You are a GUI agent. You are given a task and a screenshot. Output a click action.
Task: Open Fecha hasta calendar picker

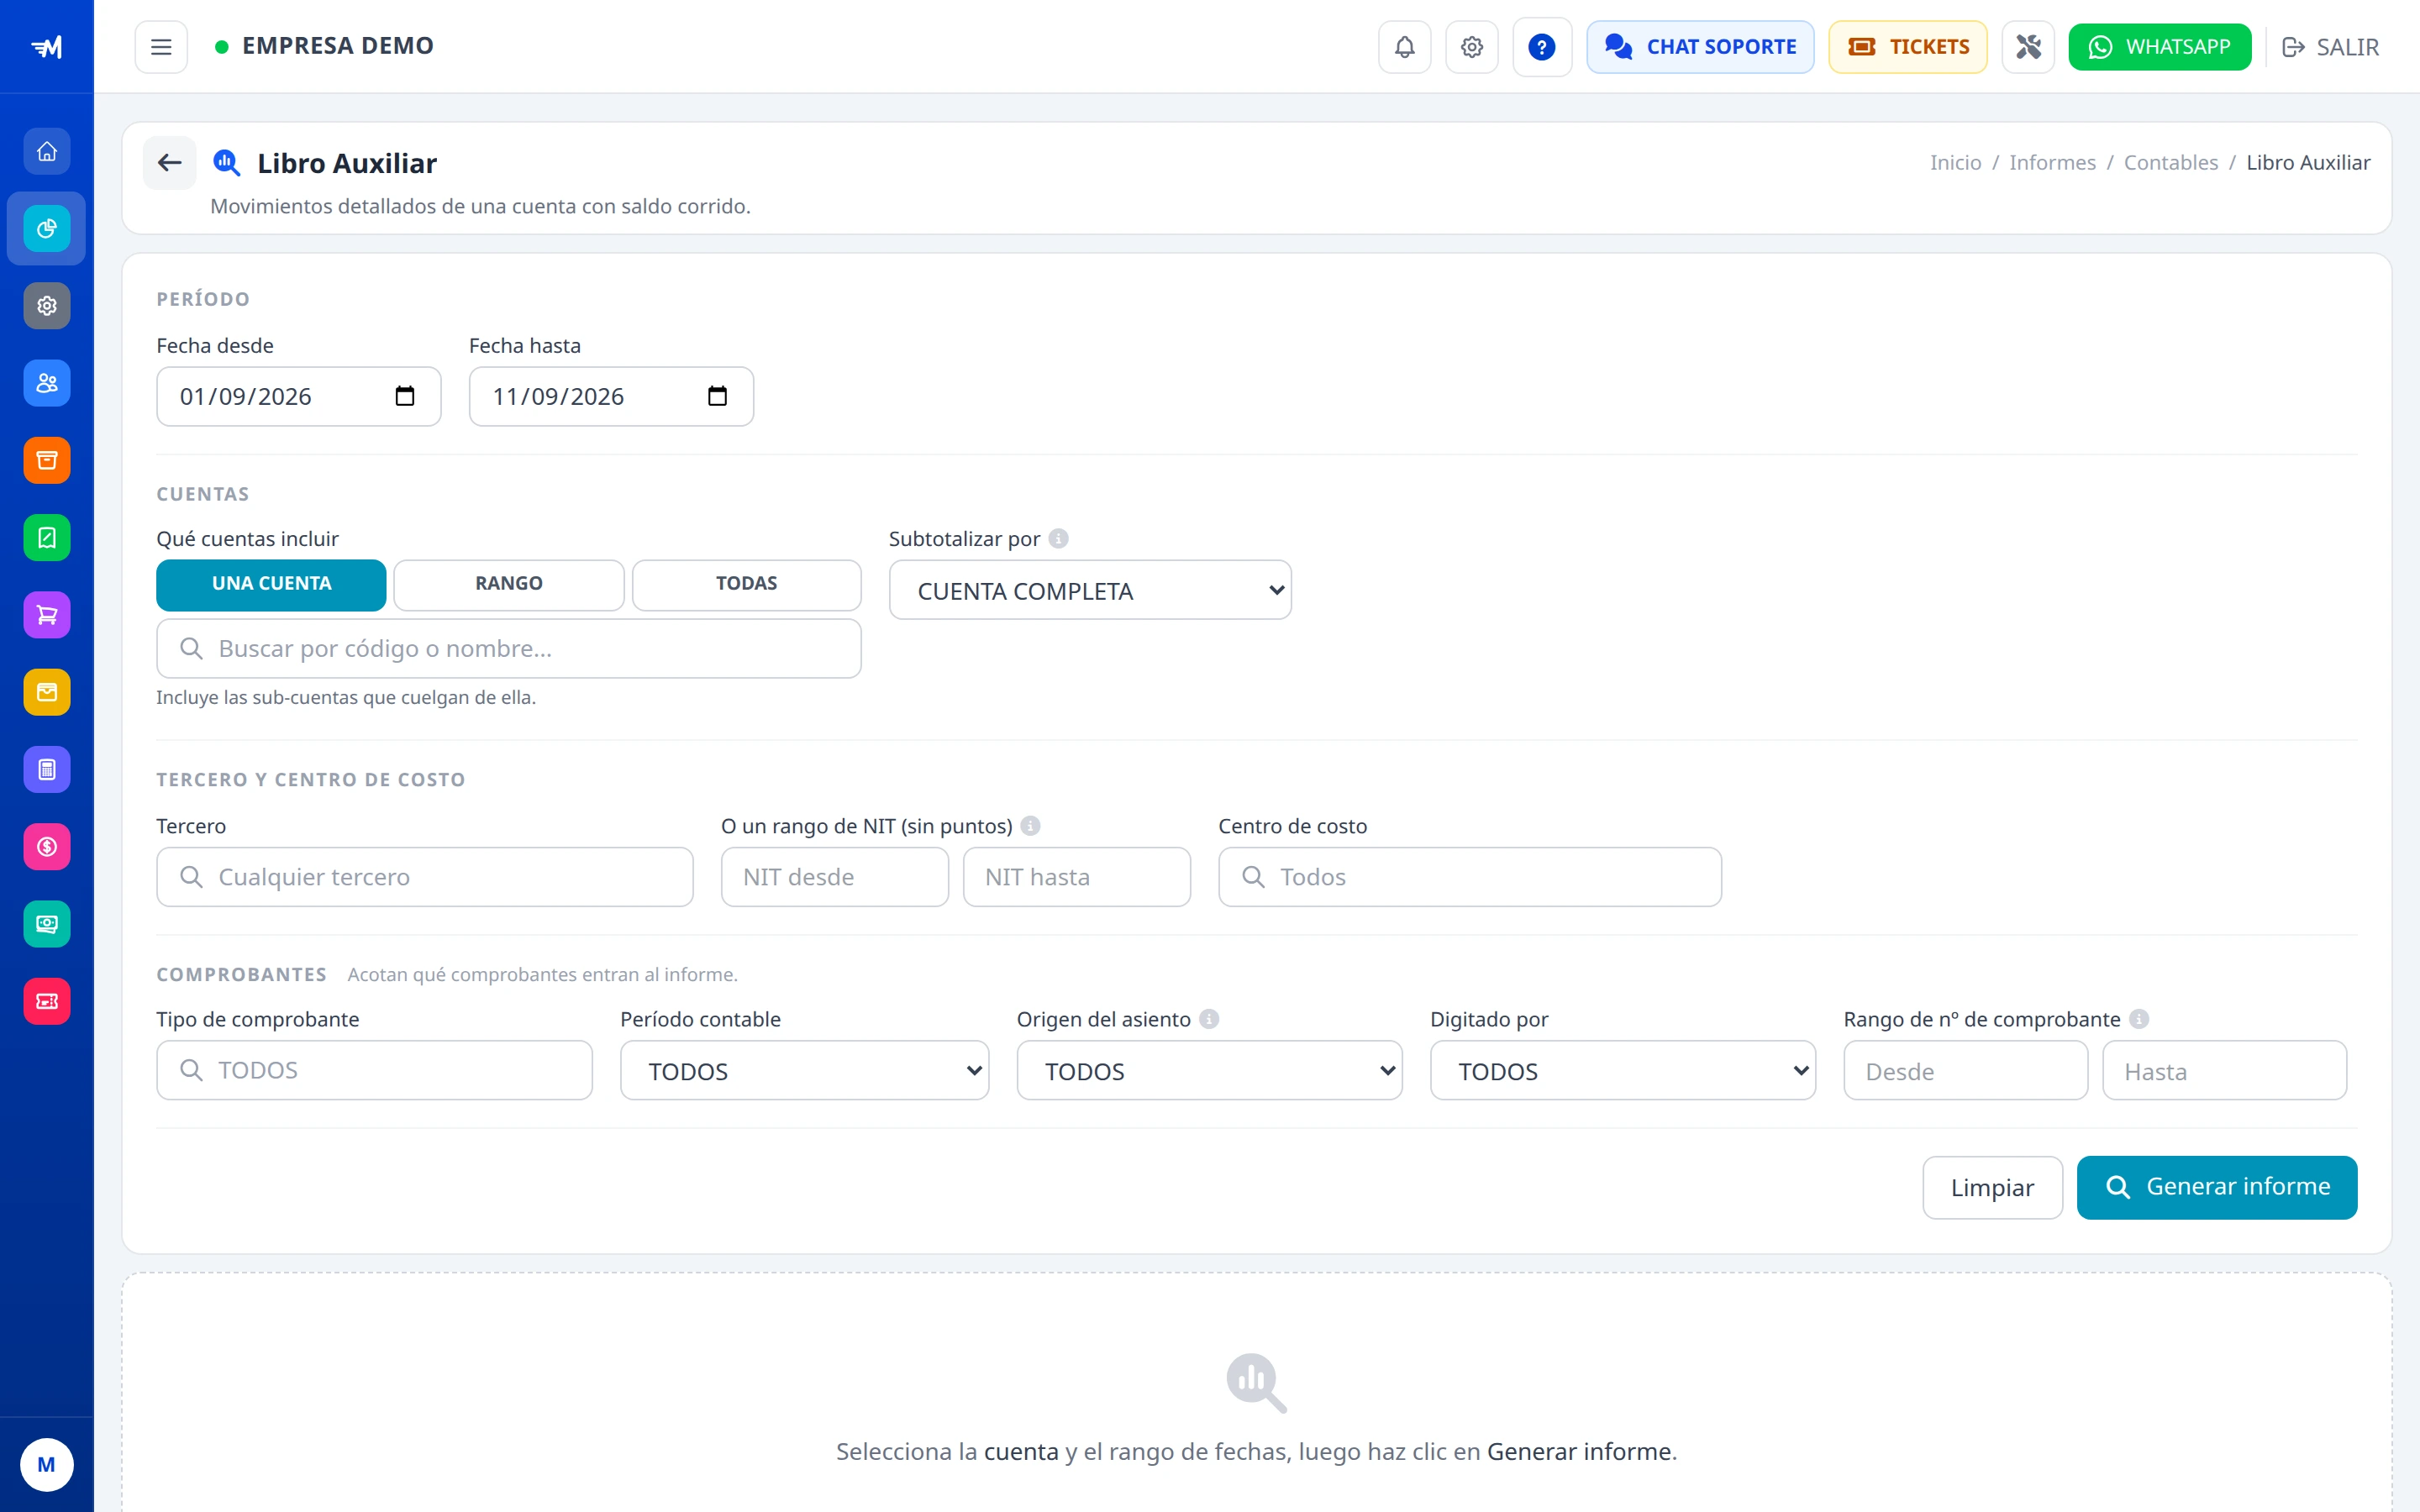point(717,396)
